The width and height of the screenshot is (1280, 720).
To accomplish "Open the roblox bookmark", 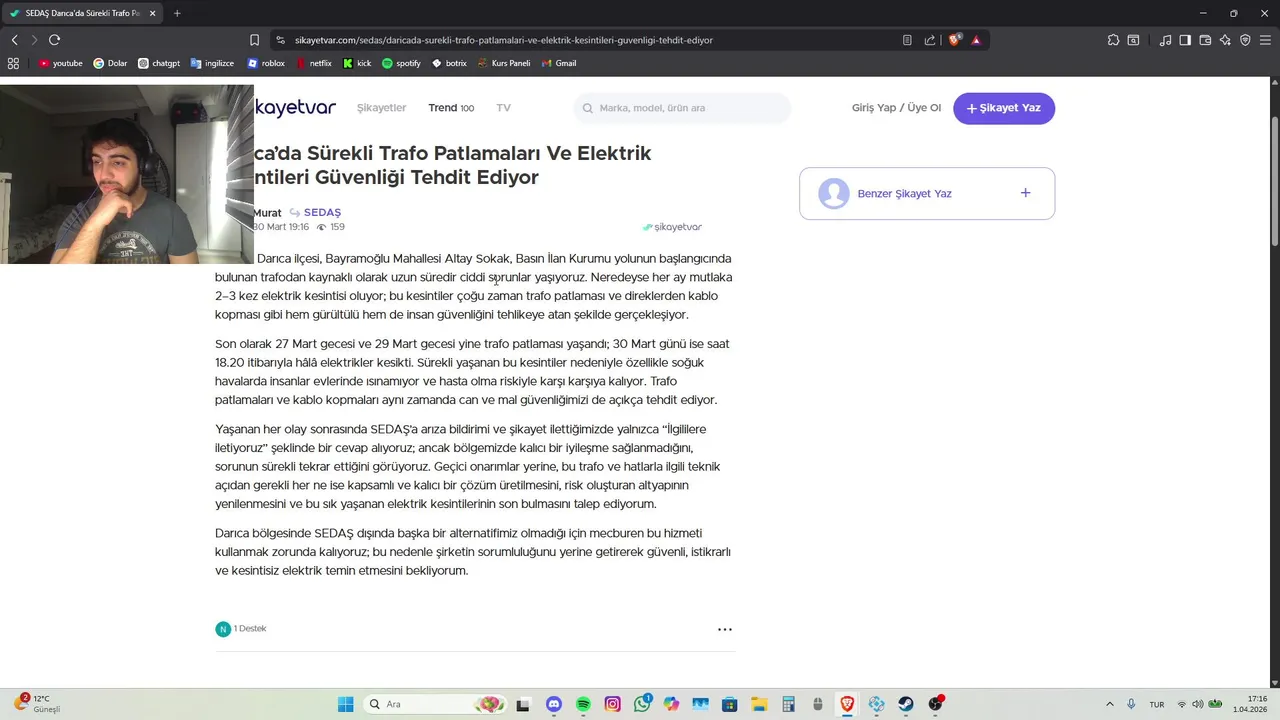I will click(266, 63).
